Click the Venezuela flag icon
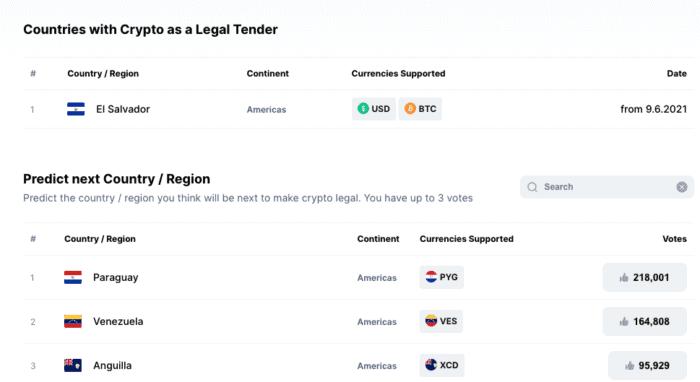700x382 pixels. click(73, 322)
